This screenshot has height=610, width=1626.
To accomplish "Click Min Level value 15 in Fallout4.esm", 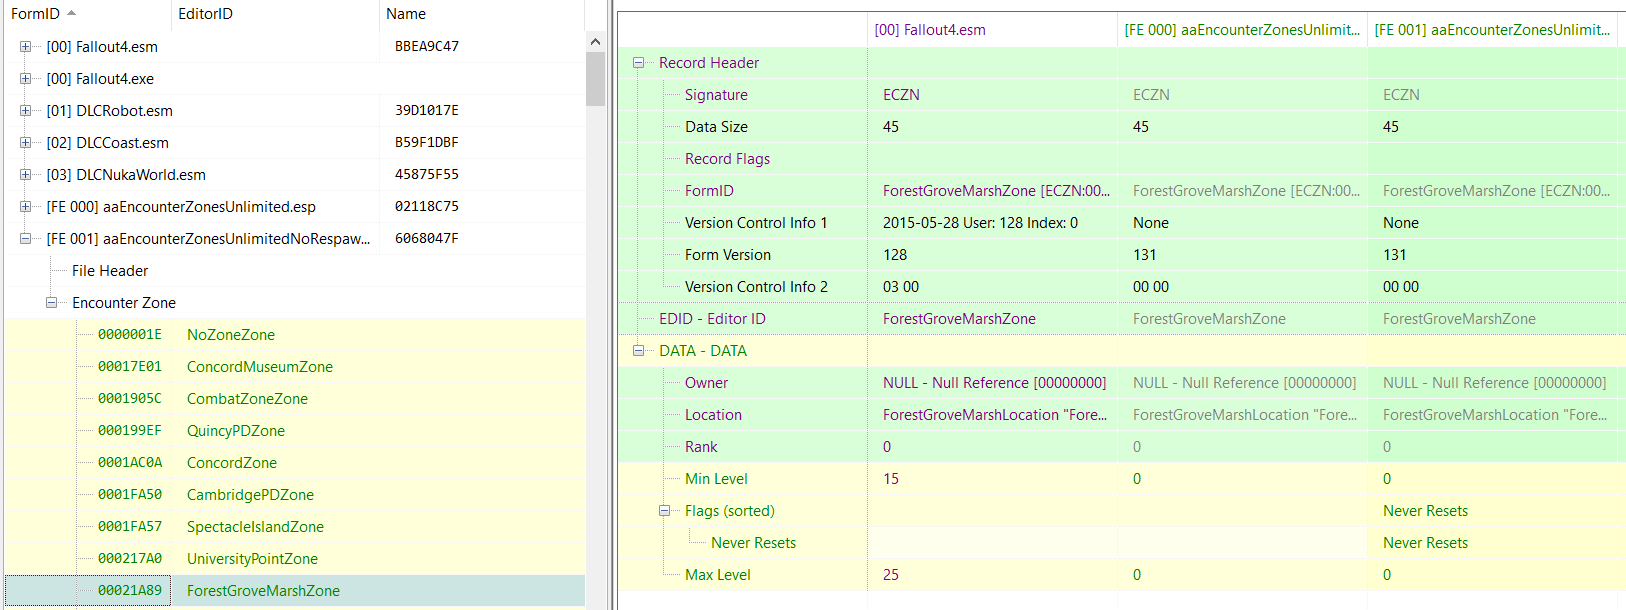I will click(891, 479).
